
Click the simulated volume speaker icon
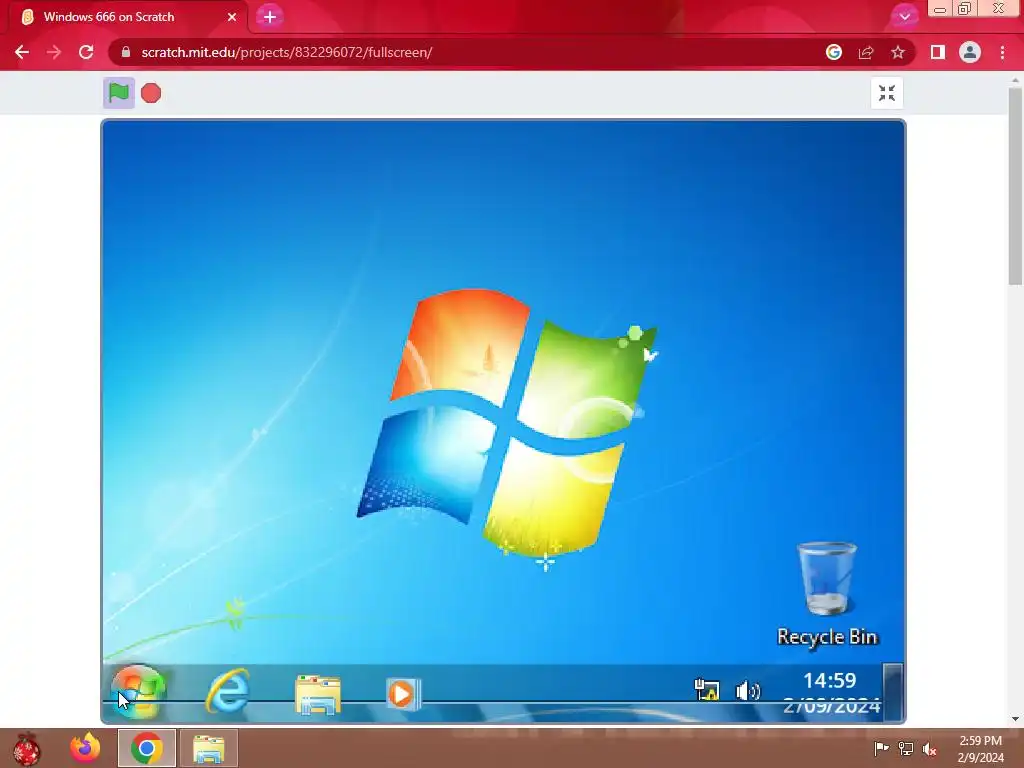[748, 690]
